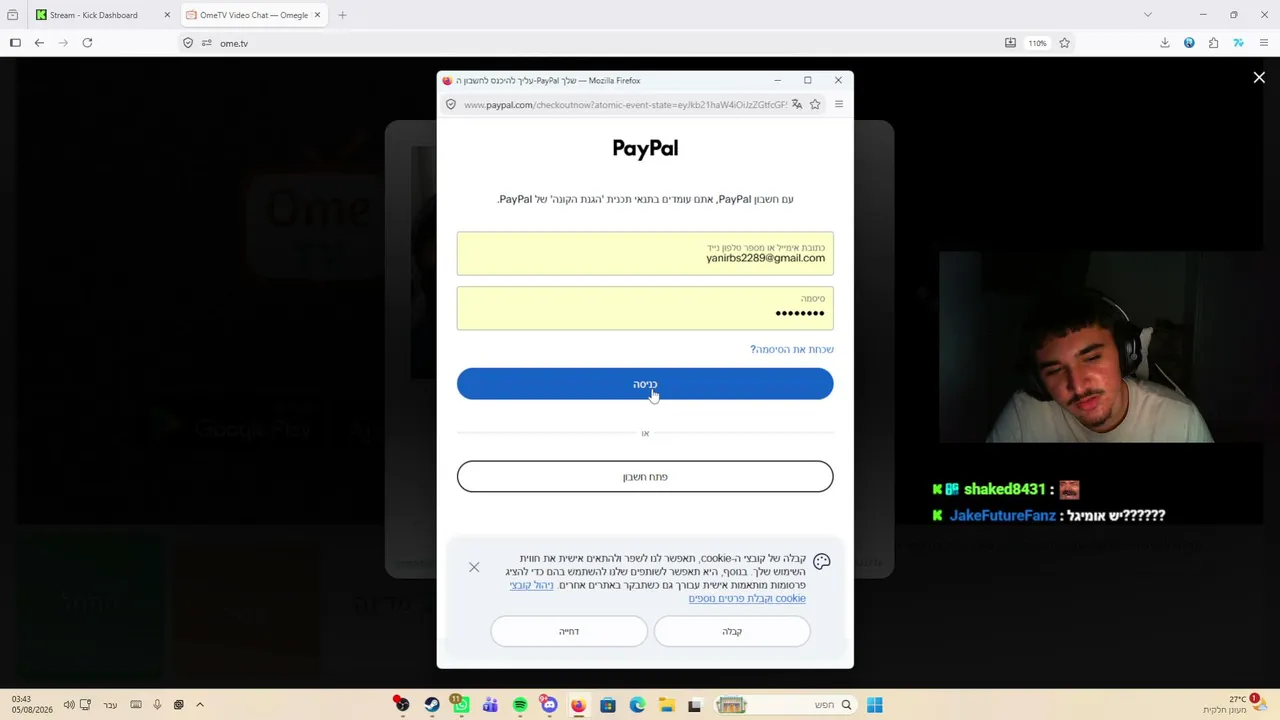The height and width of the screenshot is (720, 1280).
Task: Click the create account outlined button
Action: (x=645, y=477)
